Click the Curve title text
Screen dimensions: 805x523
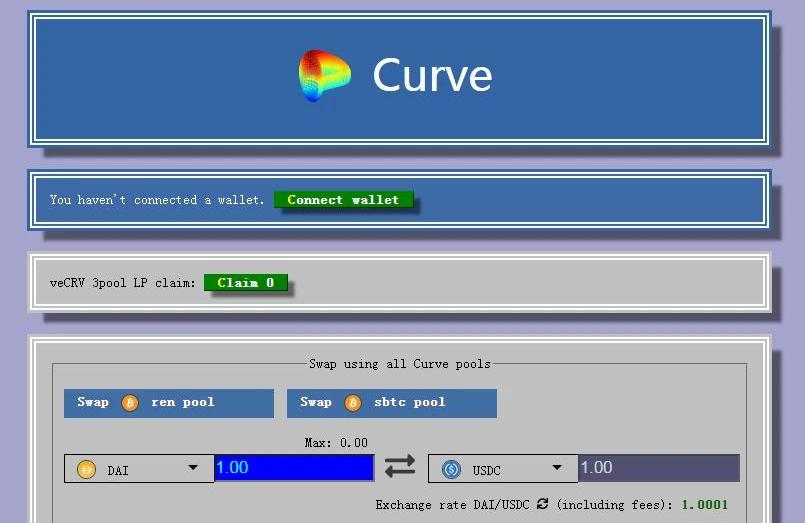click(432, 75)
